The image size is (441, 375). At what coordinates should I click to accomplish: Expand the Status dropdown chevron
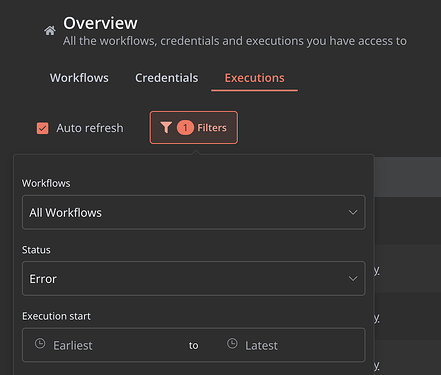[353, 278]
